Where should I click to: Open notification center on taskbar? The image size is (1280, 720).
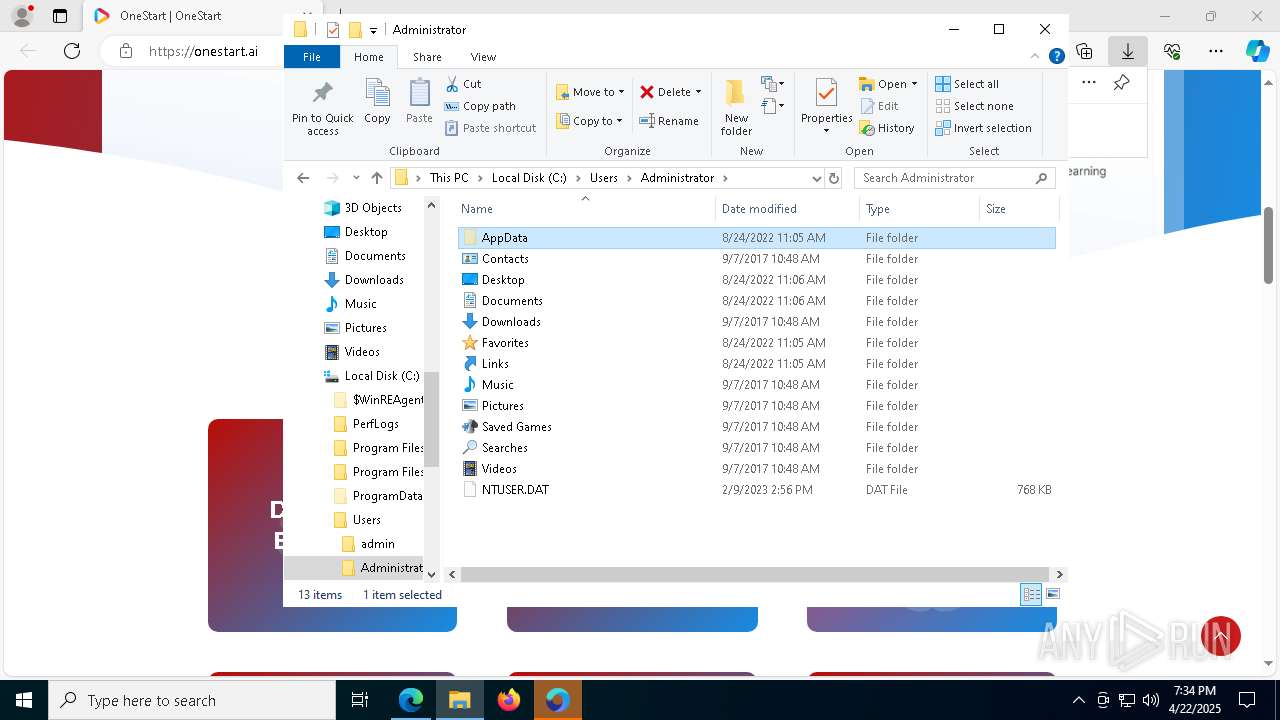click(x=1247, y=700)
